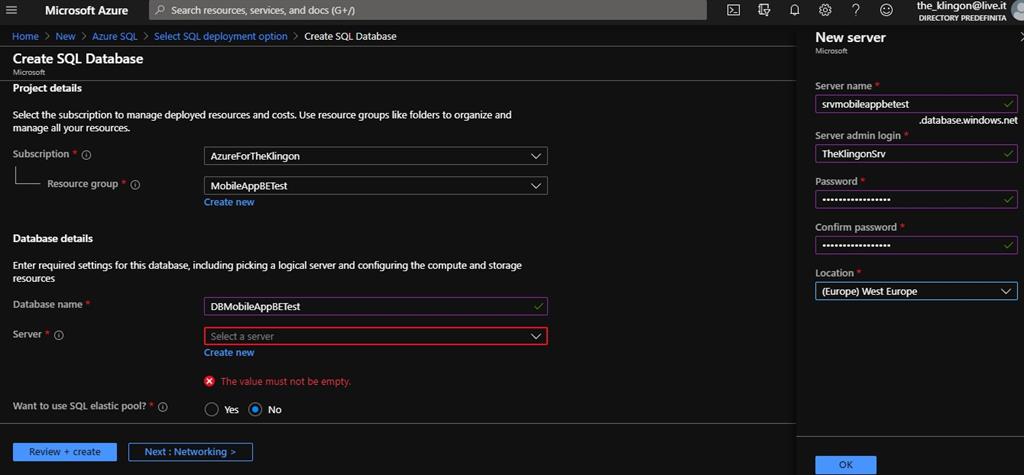This screenshot has width=1024, height=475.
Task: Click the red error icon under Server
Action: tap(210, 381)
